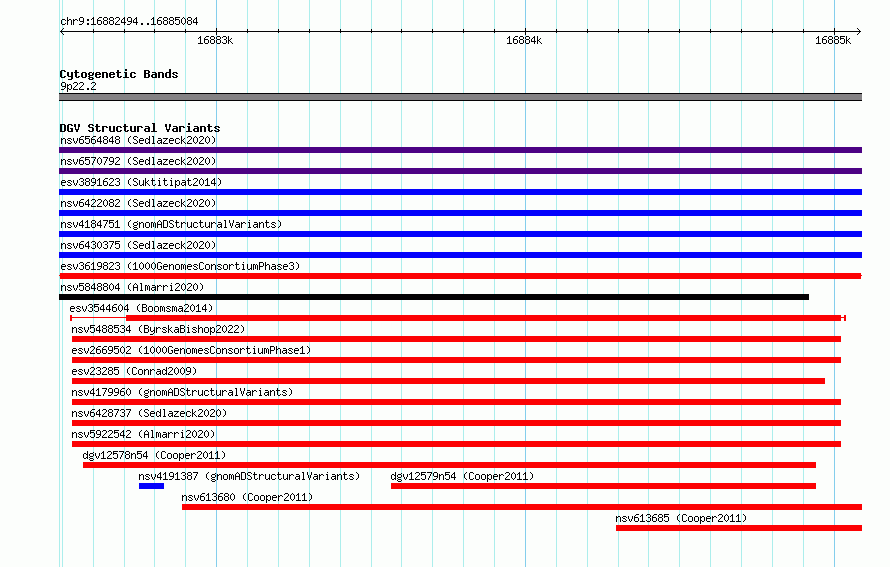Open the nsv6422082 (Sedlazeck2020) label
Screen dimensions: 890x567
138,203
